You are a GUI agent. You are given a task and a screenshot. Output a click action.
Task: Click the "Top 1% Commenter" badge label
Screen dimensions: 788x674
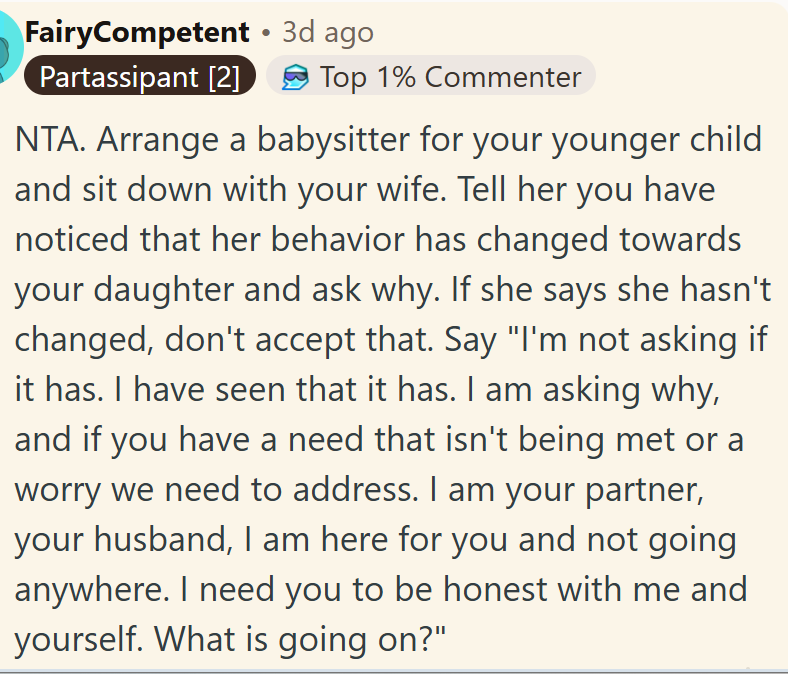pyautogui.click(x=450, y=77)
